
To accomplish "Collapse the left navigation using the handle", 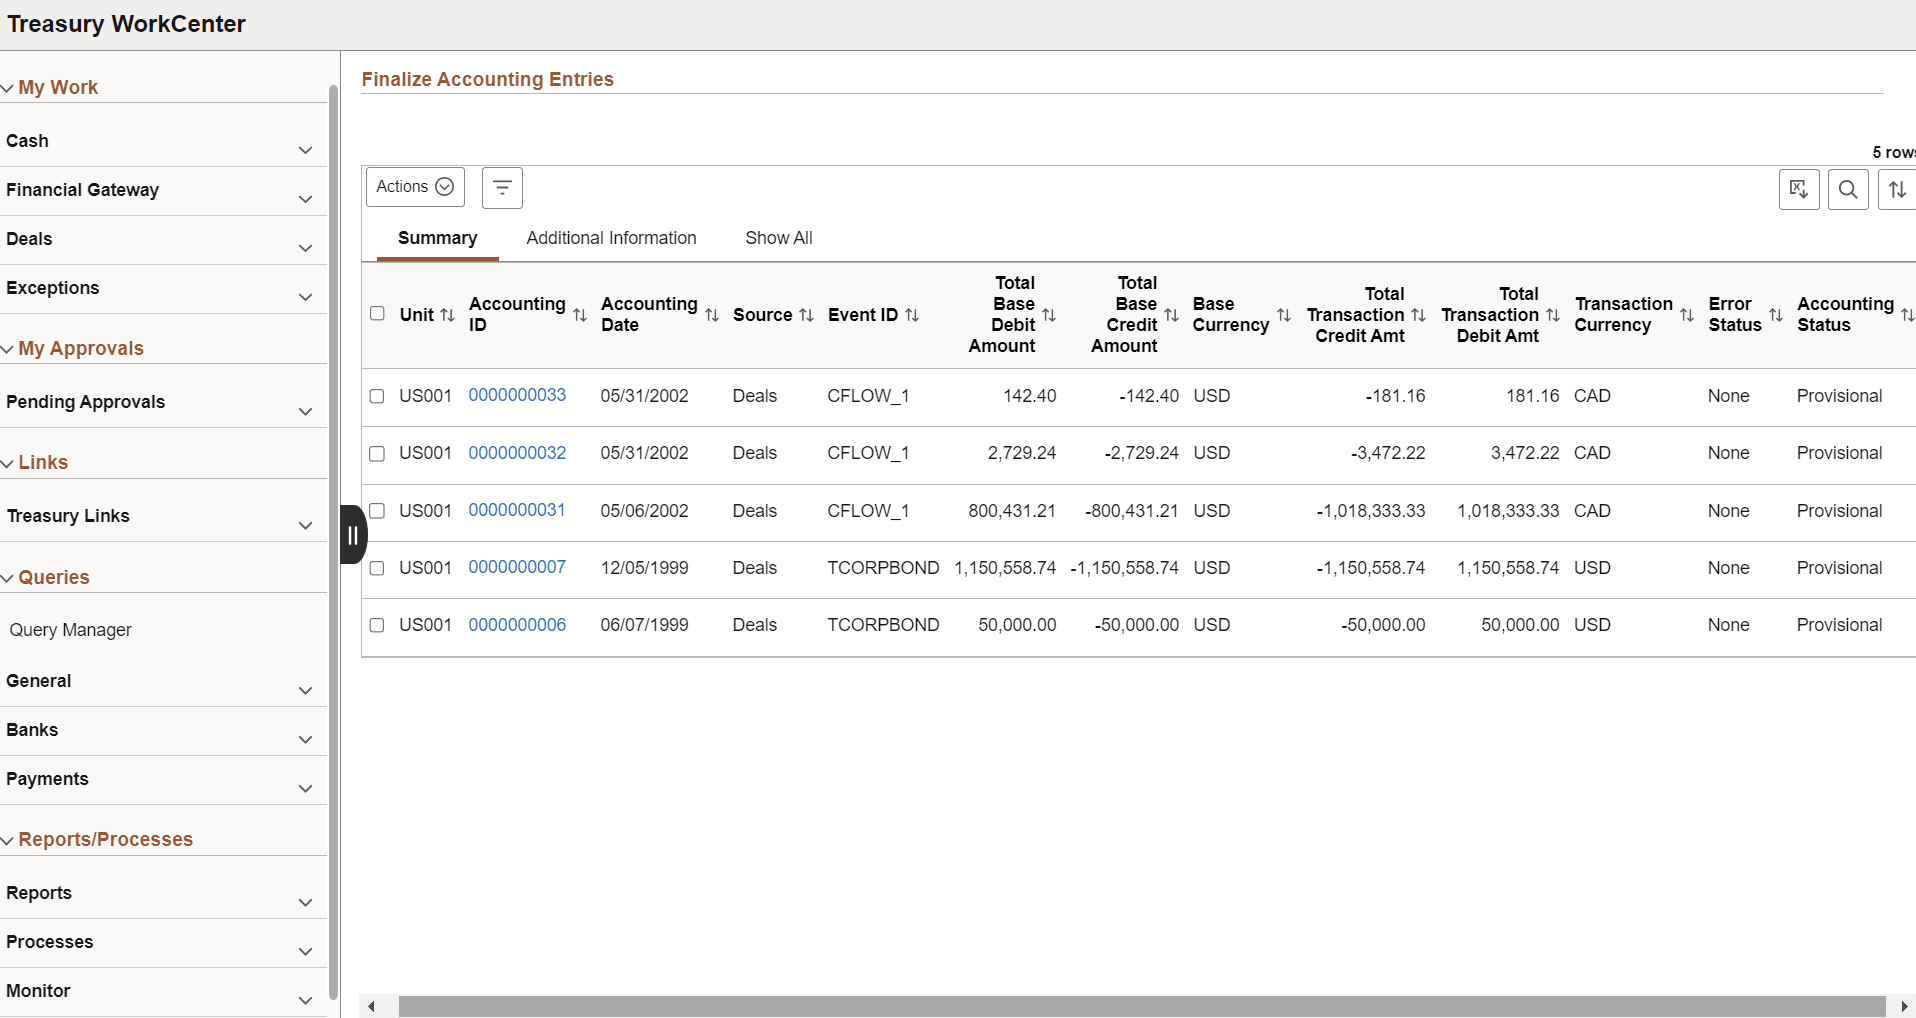I will coord(352,535).
